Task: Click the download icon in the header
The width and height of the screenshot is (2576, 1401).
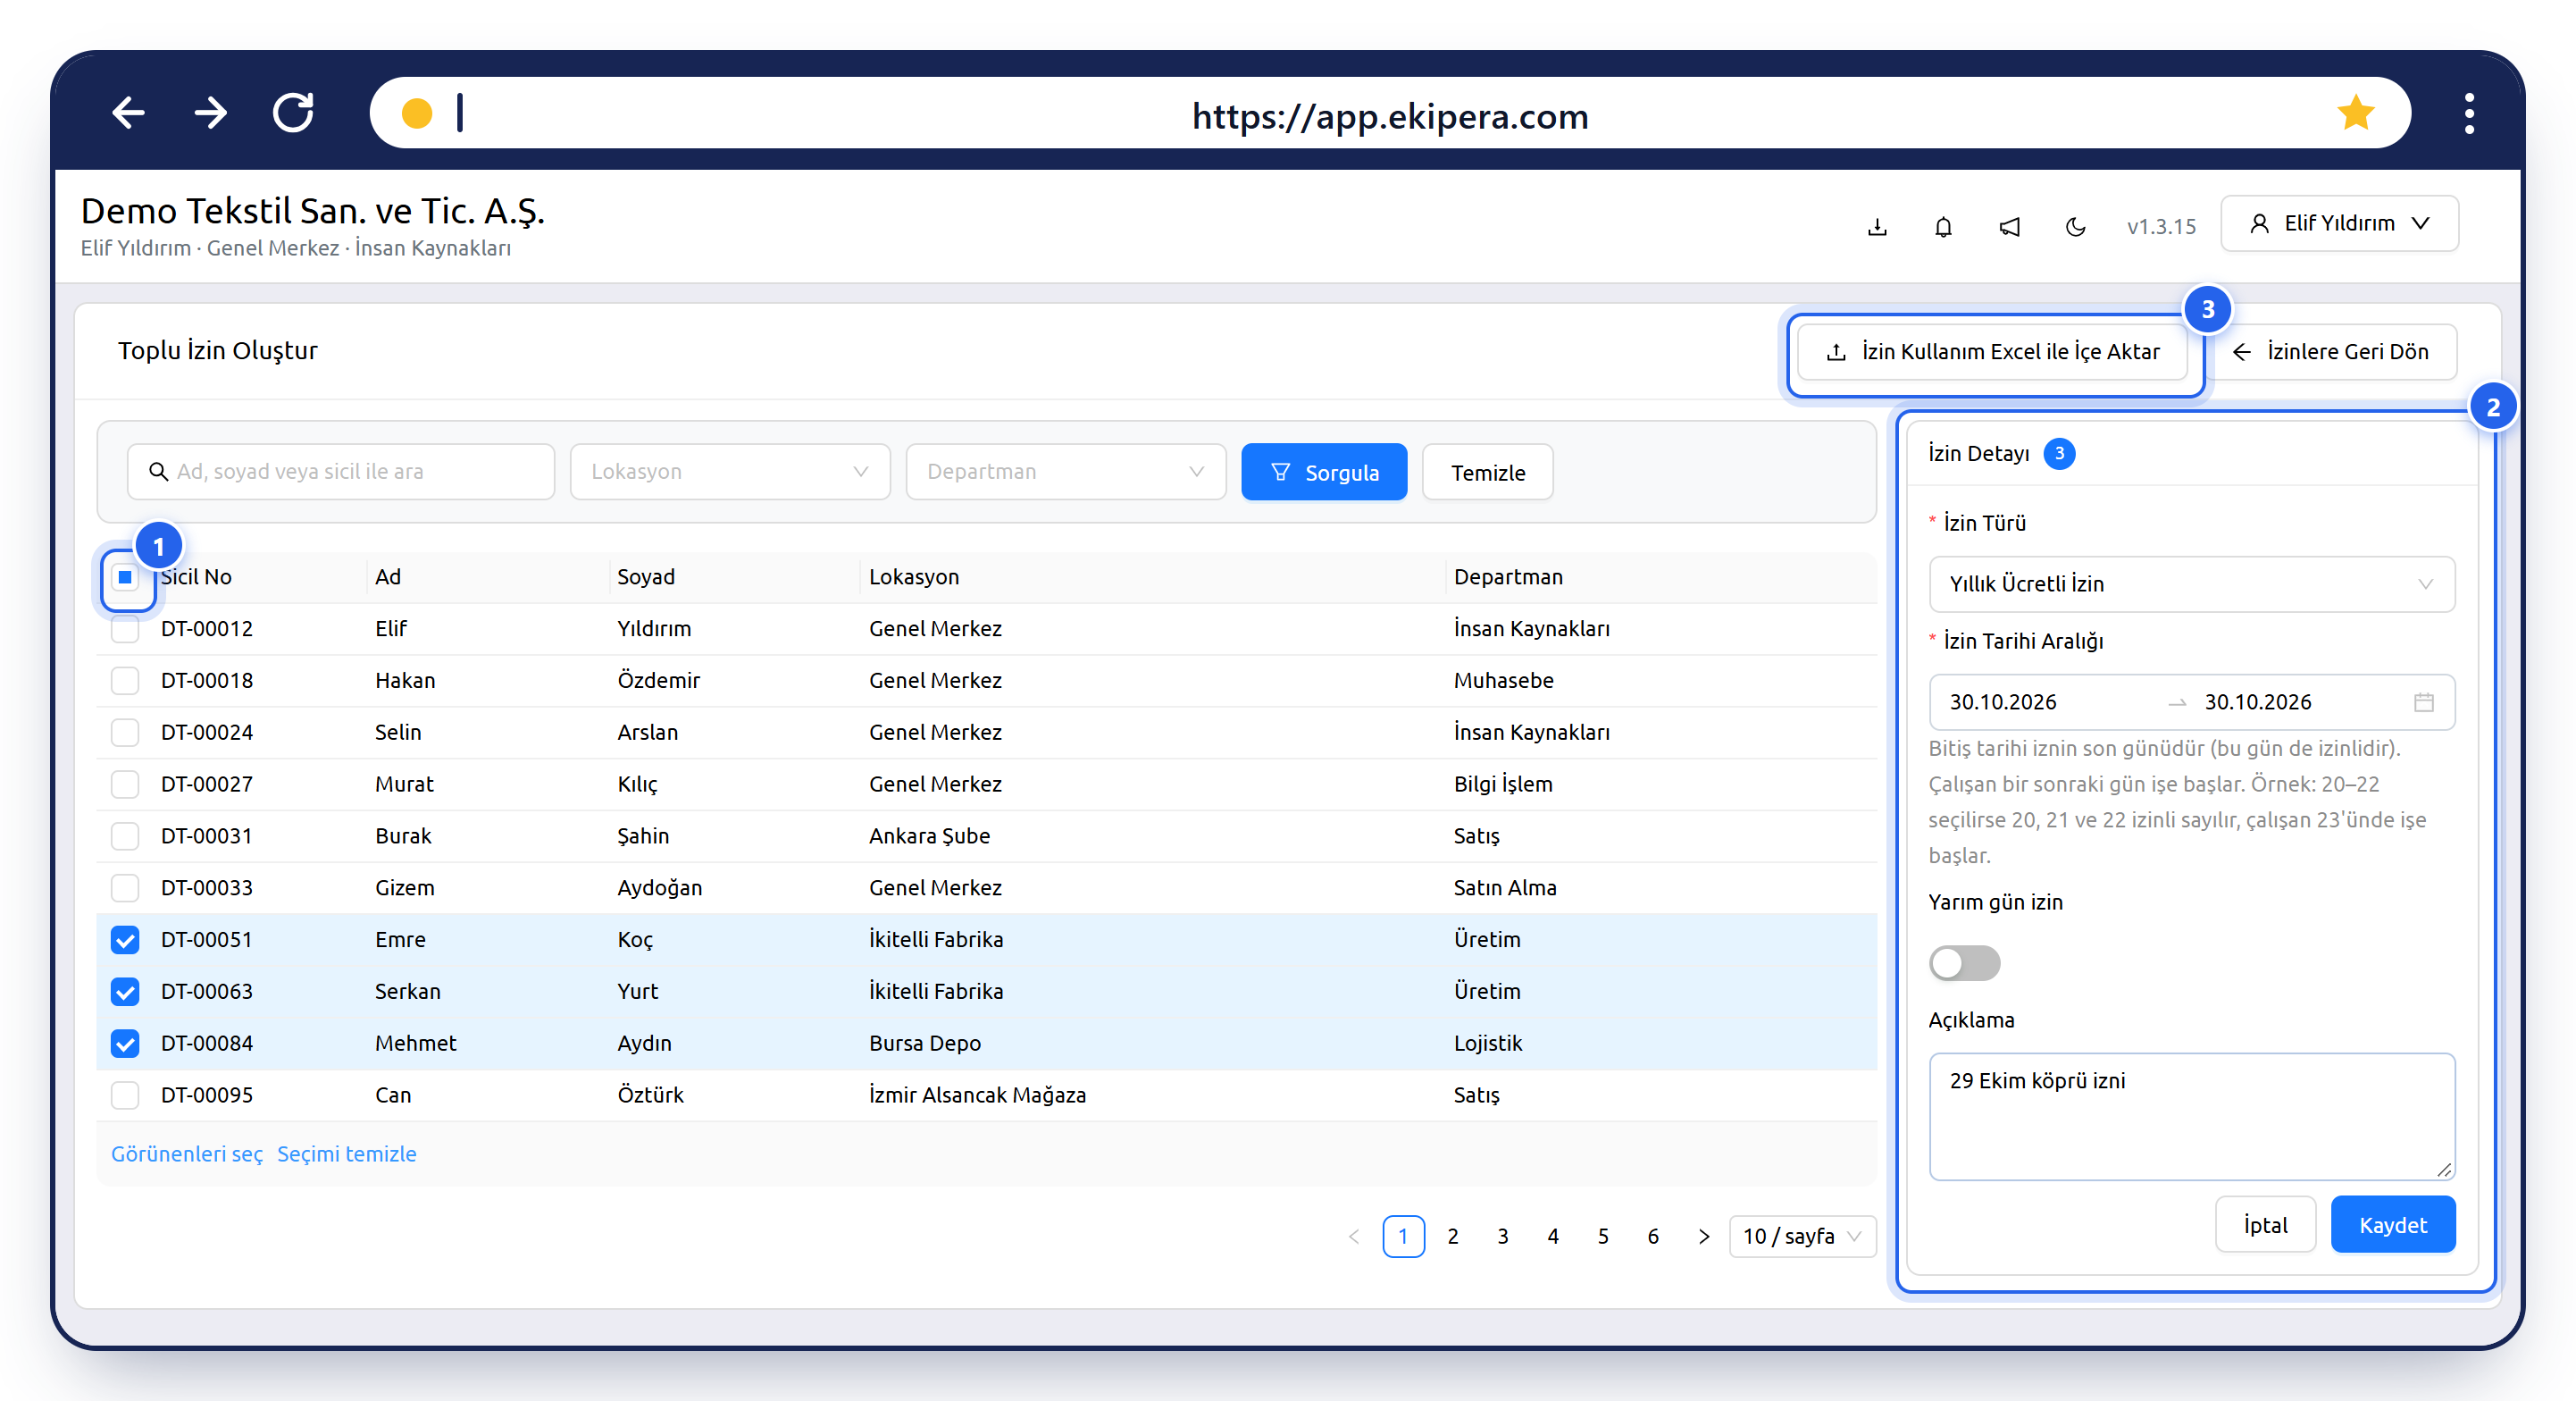Action: [x=1877, y=227]
